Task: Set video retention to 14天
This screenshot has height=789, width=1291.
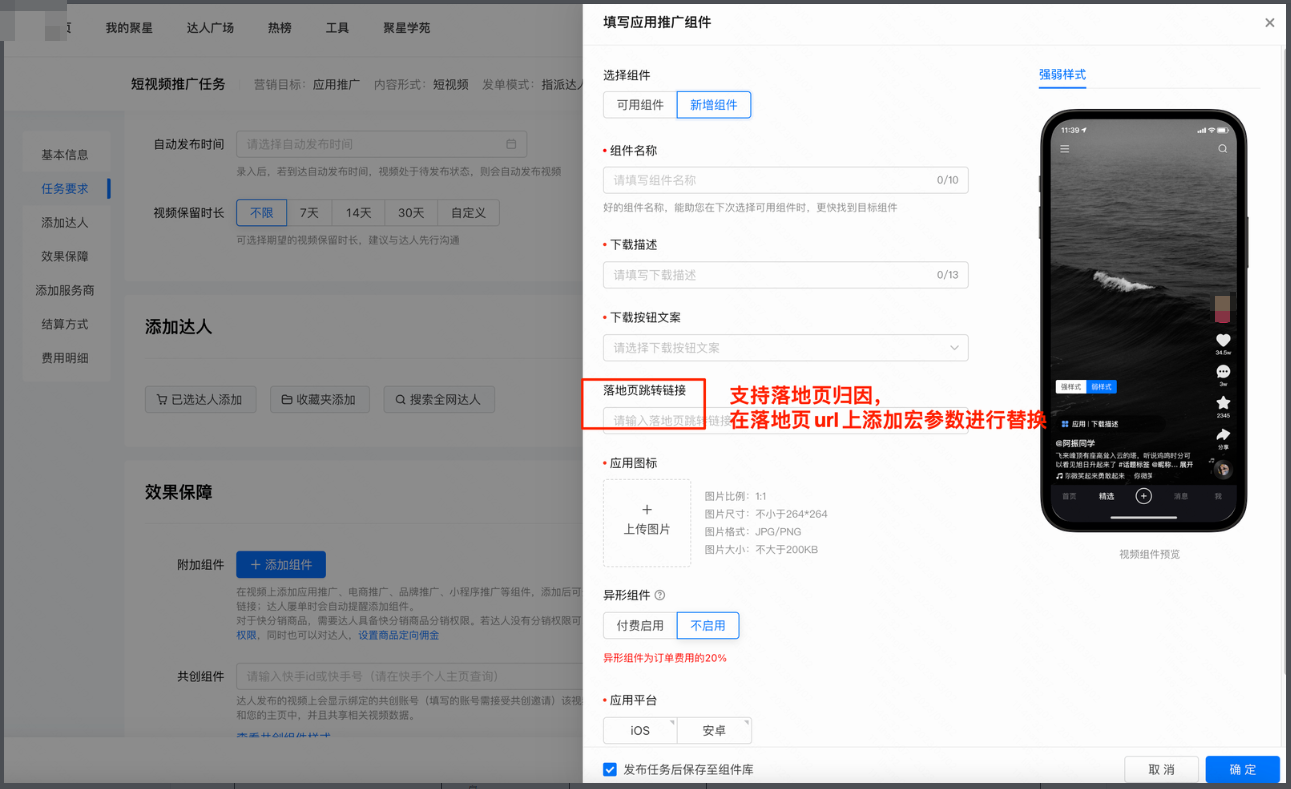Action: 359,213
